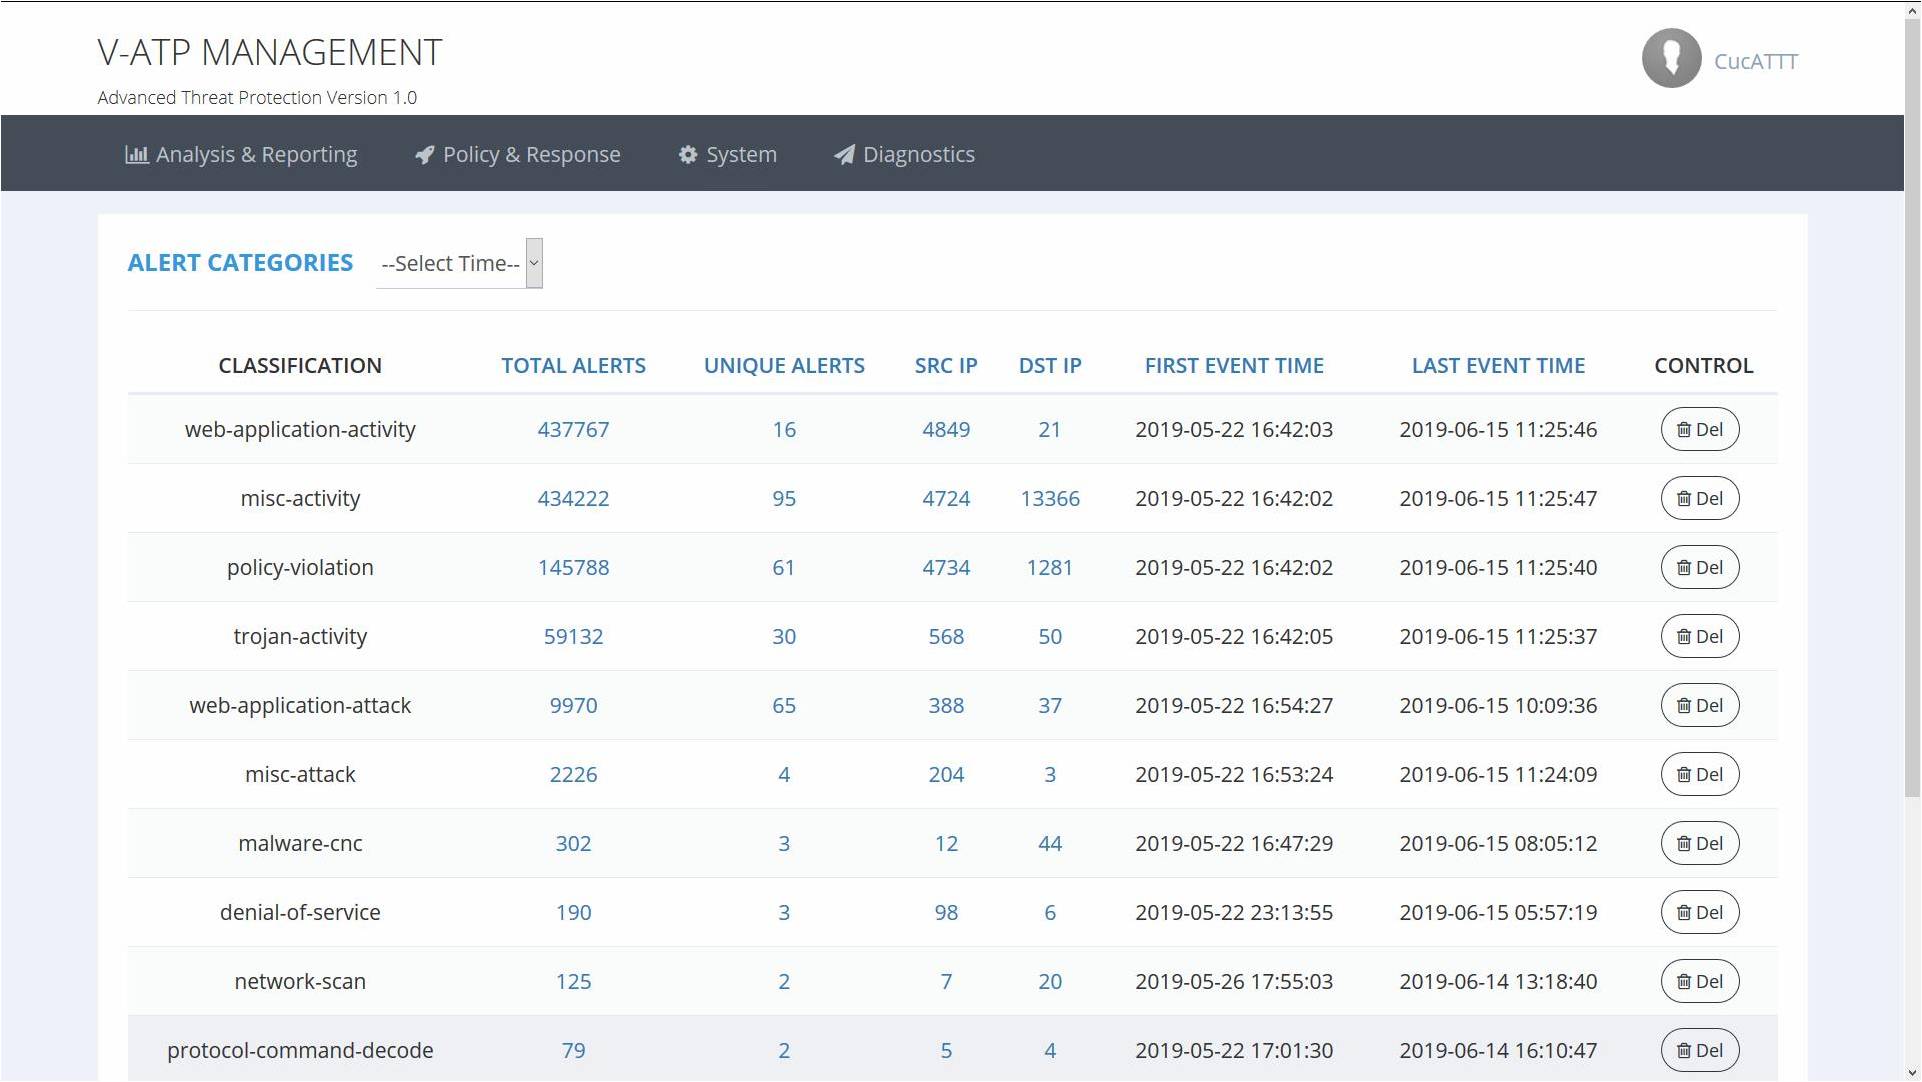The width and height of the screenshot is (1922, 1082).
Task: Open total alerts 437767 link
Action: click(573, 430)
